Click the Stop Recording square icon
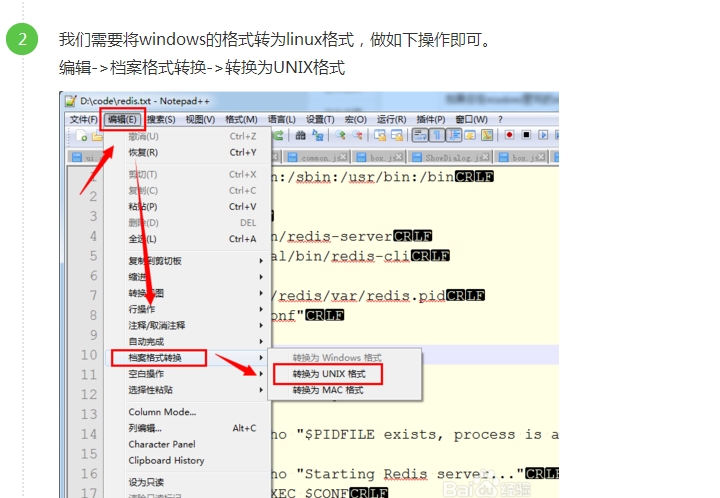The image size is (720, 498). pyautogui.click(x=526, y=135)
